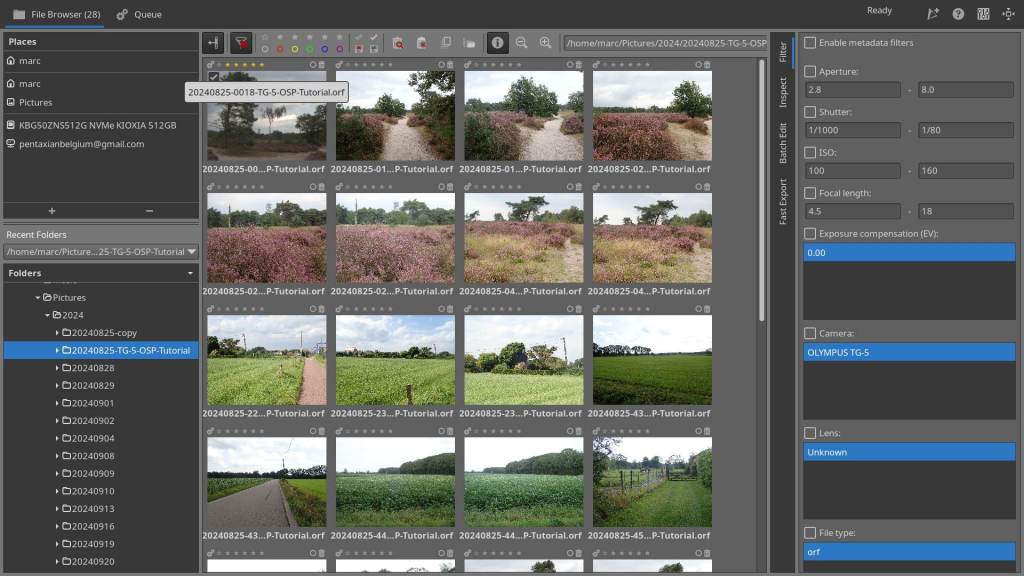The image size is (1024, 576).
Task: Click the toolbar red-cross trash filter icon
Action: [x=422, y=43]
